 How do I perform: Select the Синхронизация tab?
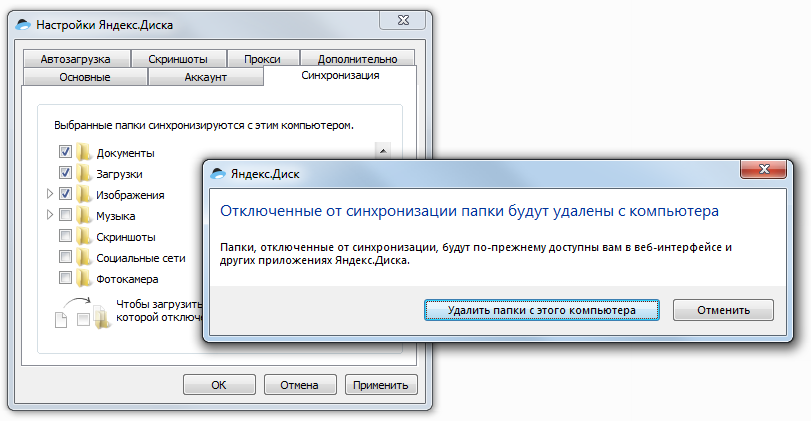(340, 76)
